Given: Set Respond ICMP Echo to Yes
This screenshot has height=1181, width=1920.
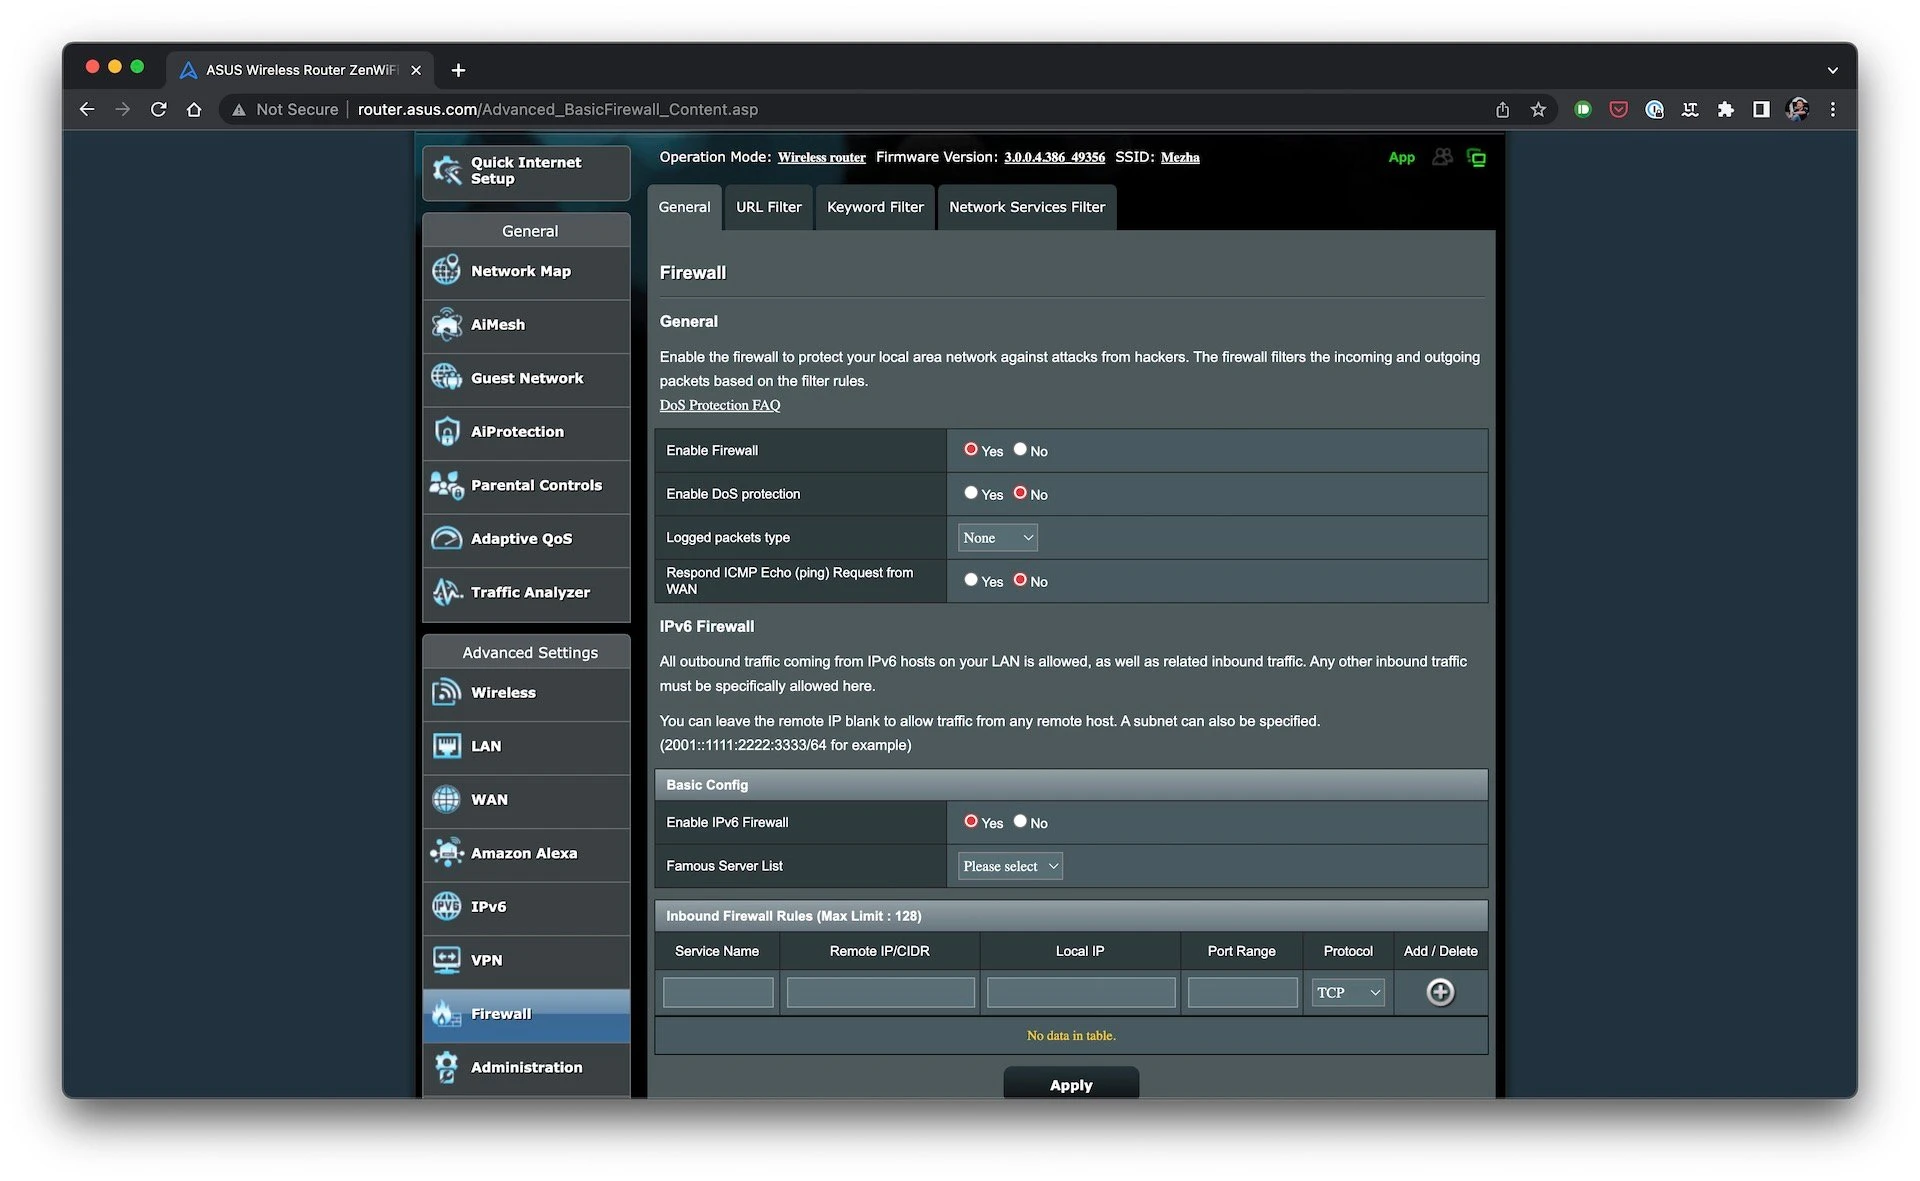Looking at the screenshot, I should pos(970,579).
